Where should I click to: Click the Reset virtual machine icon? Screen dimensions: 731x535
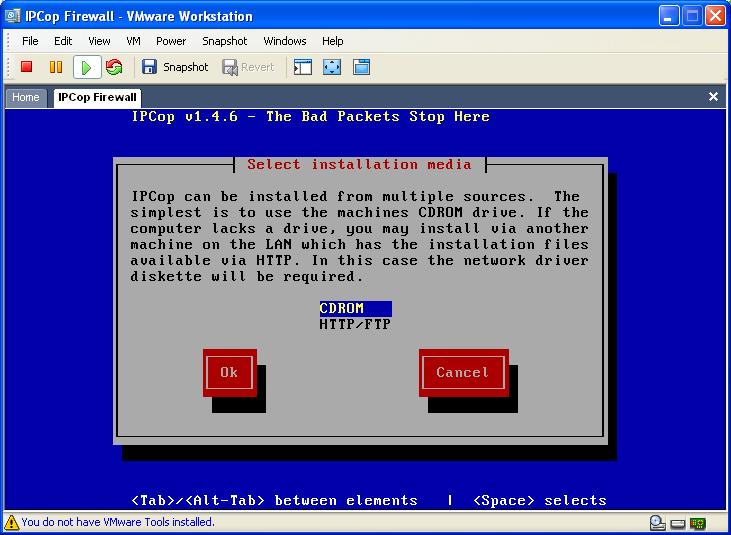114,67
